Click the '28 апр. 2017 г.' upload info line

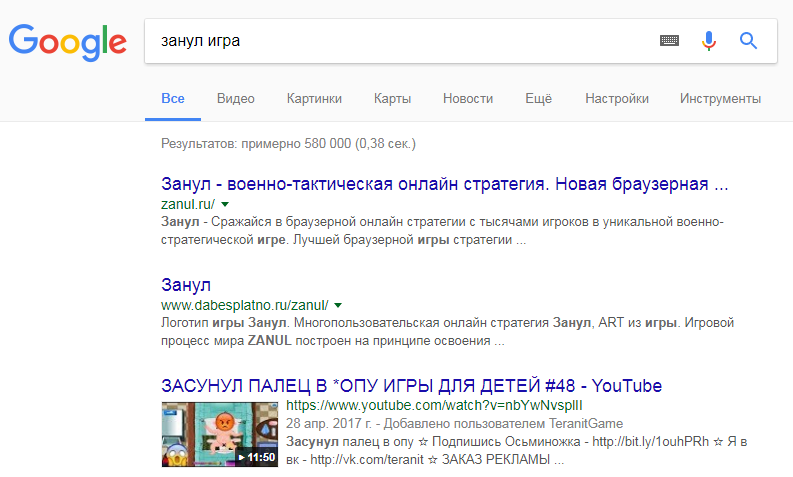click(454, 423)
